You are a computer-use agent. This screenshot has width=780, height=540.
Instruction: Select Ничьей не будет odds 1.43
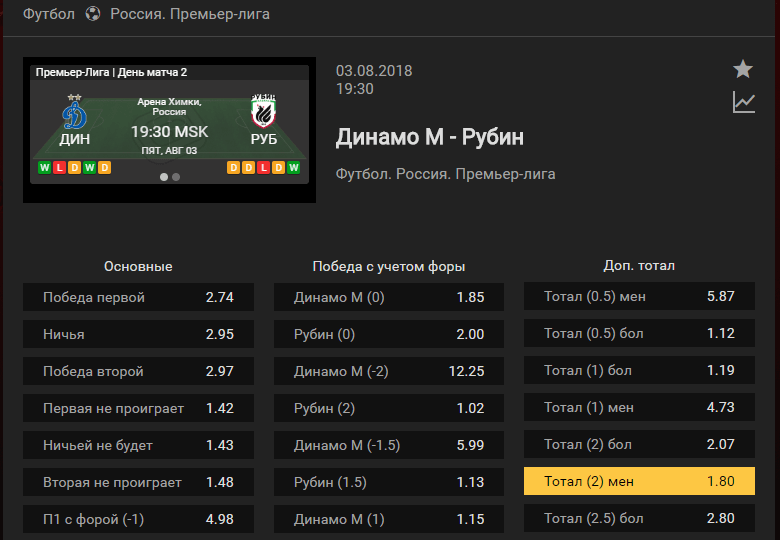[138, 445]
